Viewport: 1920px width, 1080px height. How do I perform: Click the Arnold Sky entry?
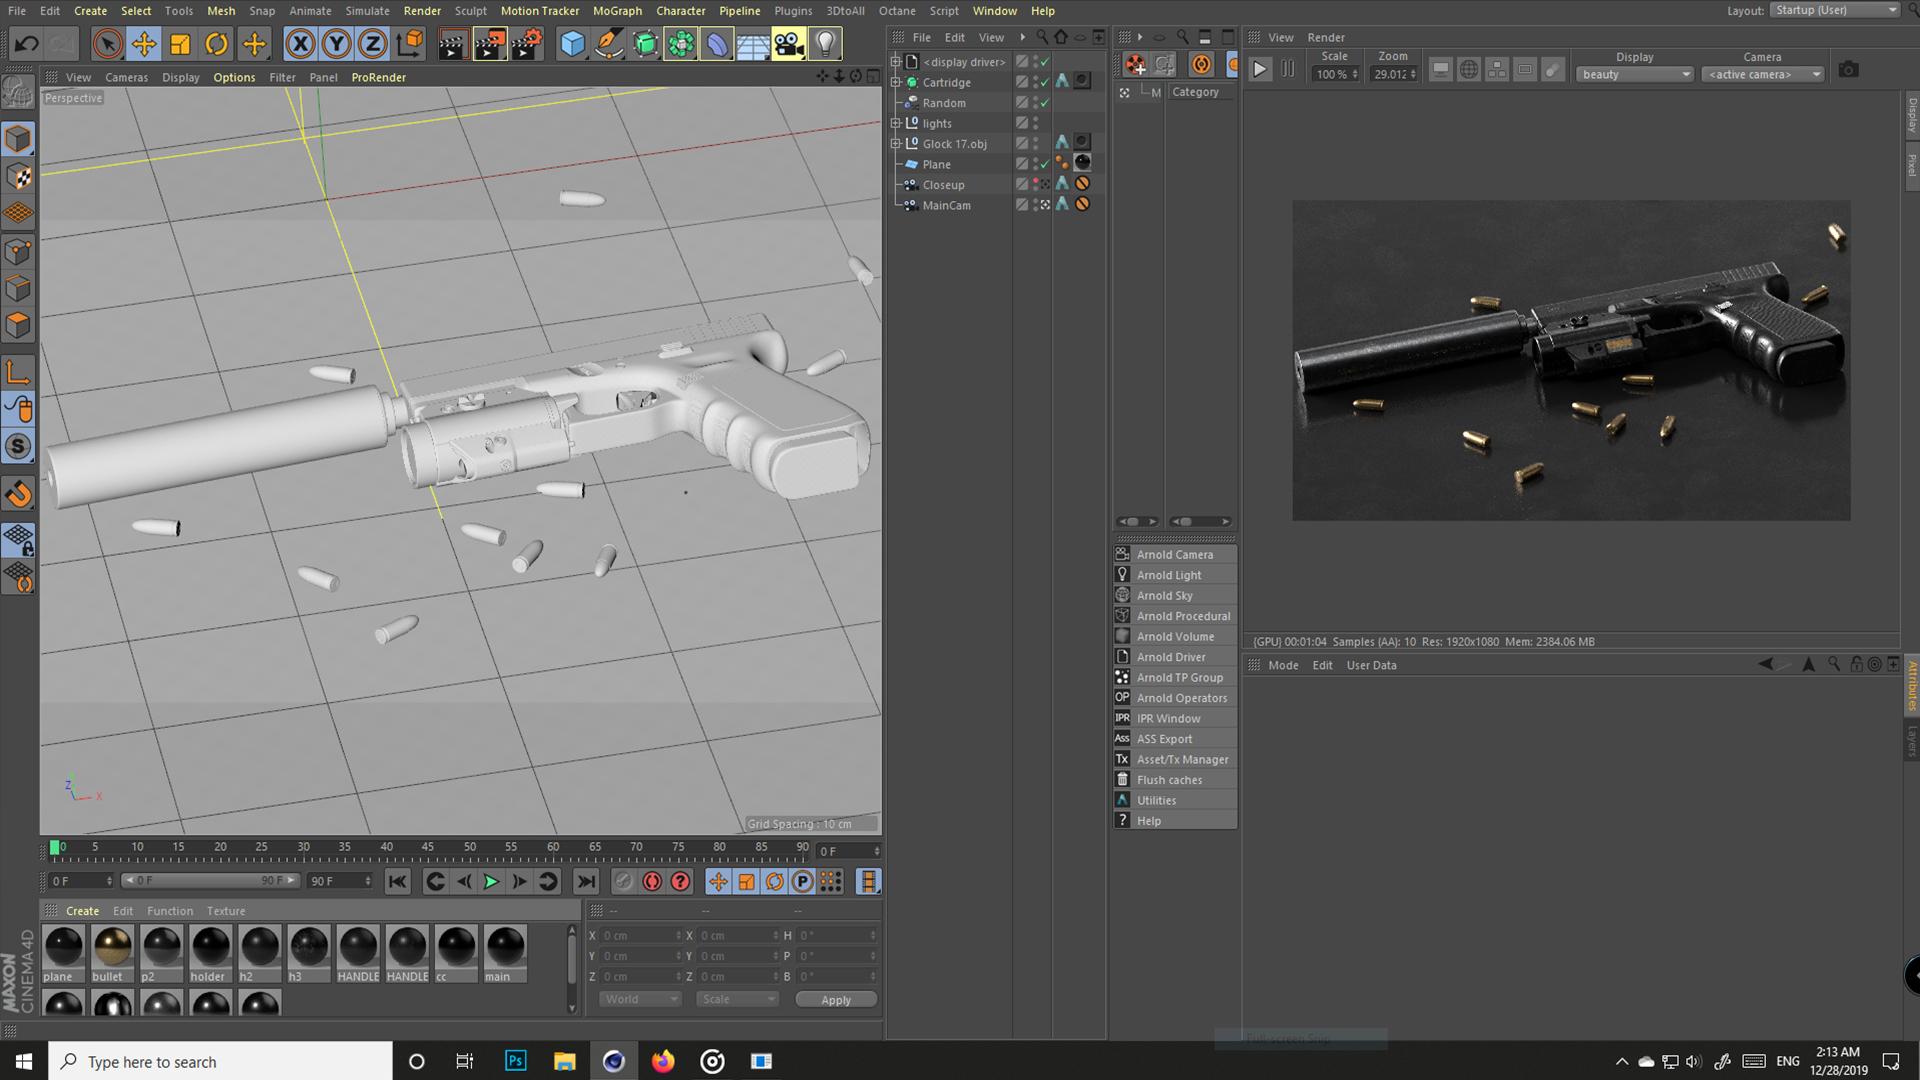pyautogui.click(x=1175, y=595)
